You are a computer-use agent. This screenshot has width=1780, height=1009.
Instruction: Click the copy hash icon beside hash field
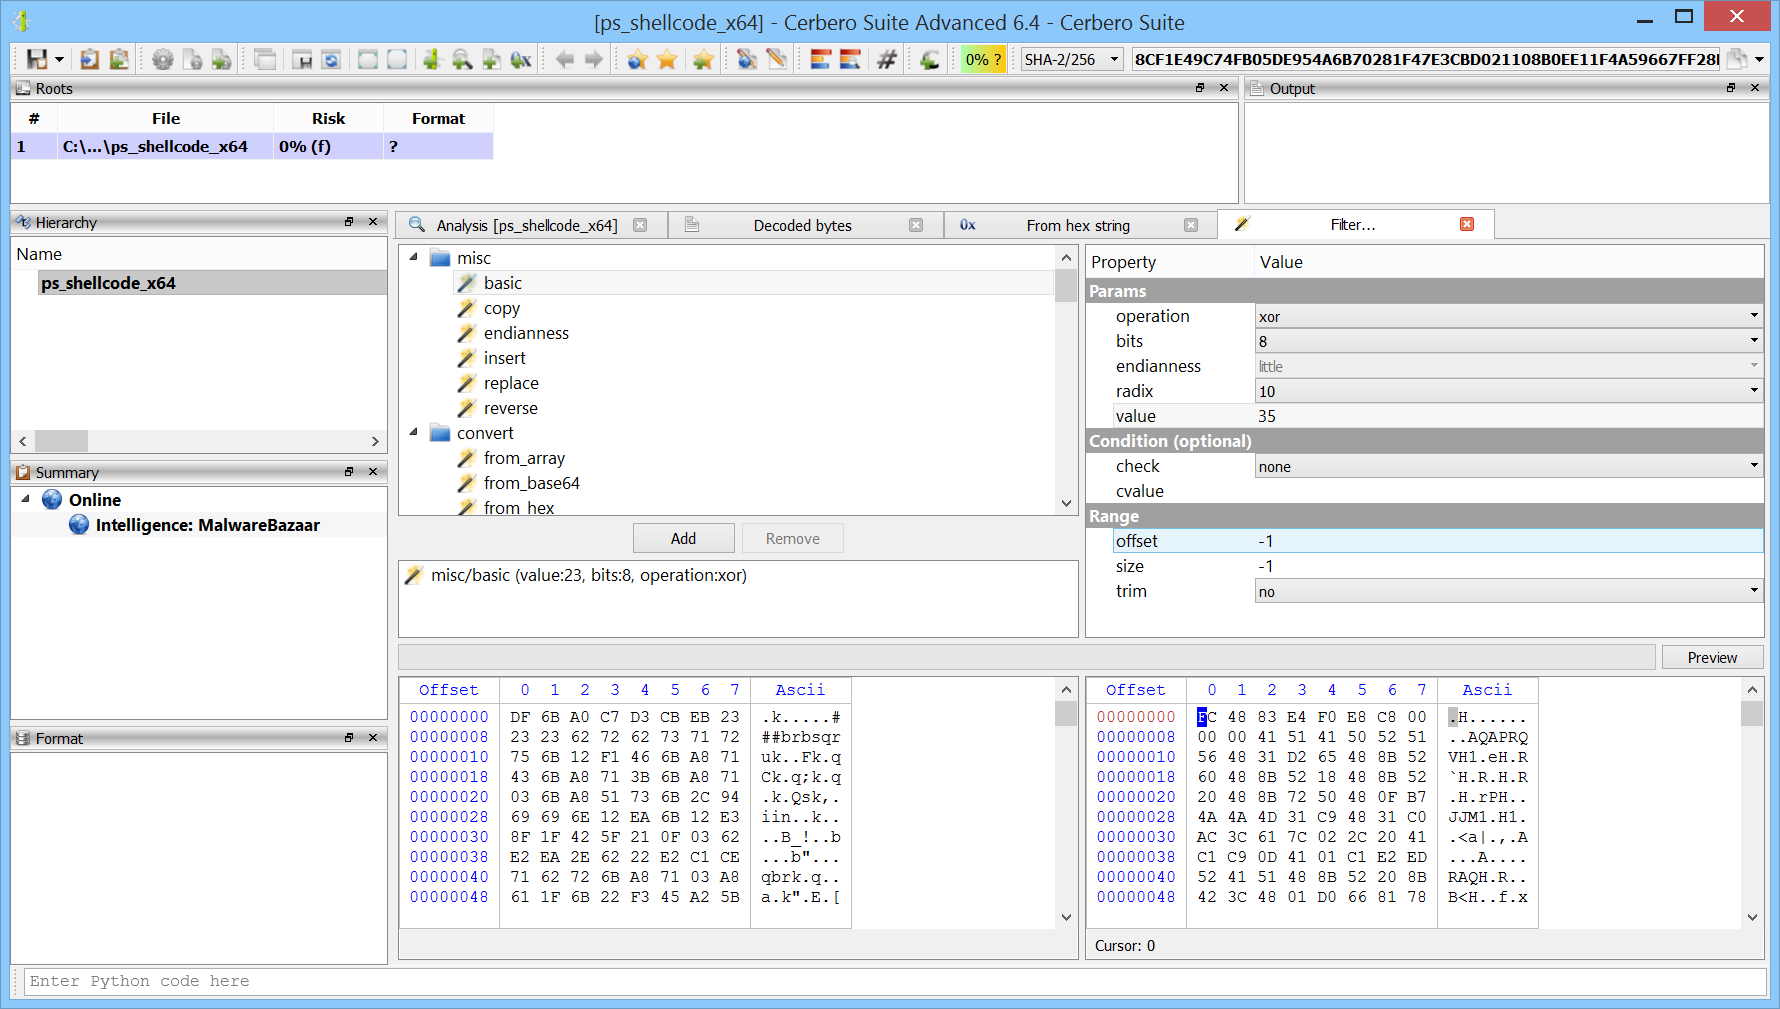point(1738,59)
